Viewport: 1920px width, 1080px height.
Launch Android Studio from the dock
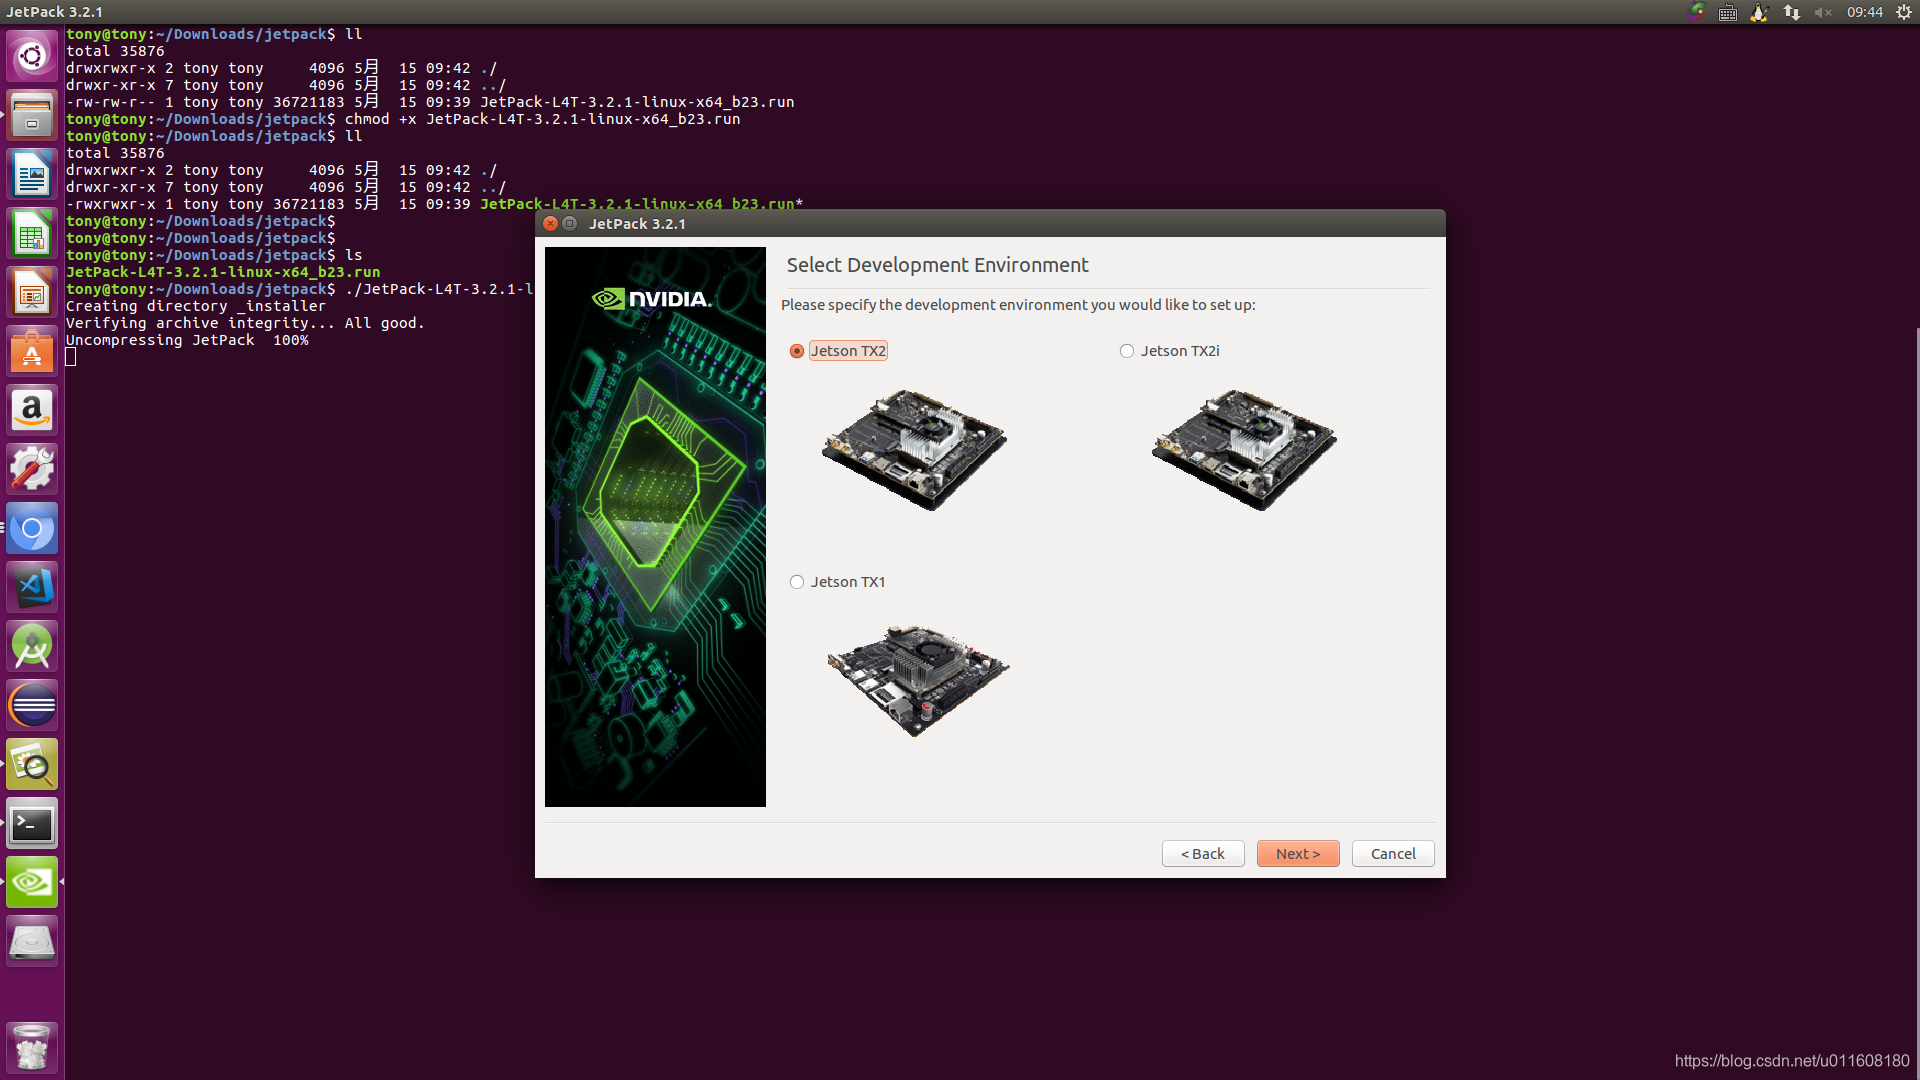point(32,647)
